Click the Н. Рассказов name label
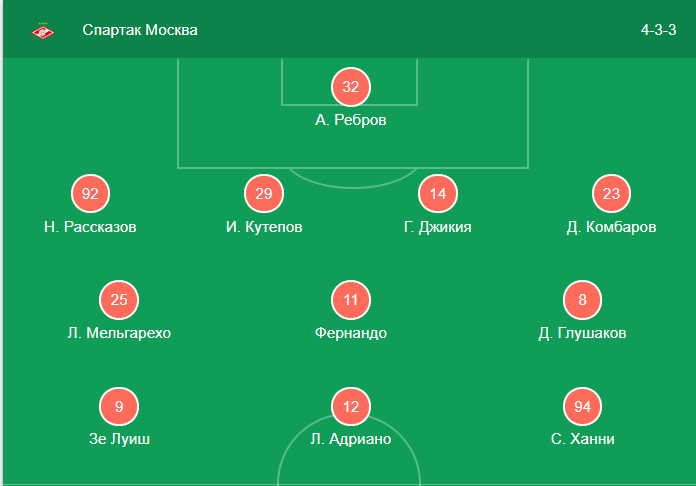 (90, 227)
